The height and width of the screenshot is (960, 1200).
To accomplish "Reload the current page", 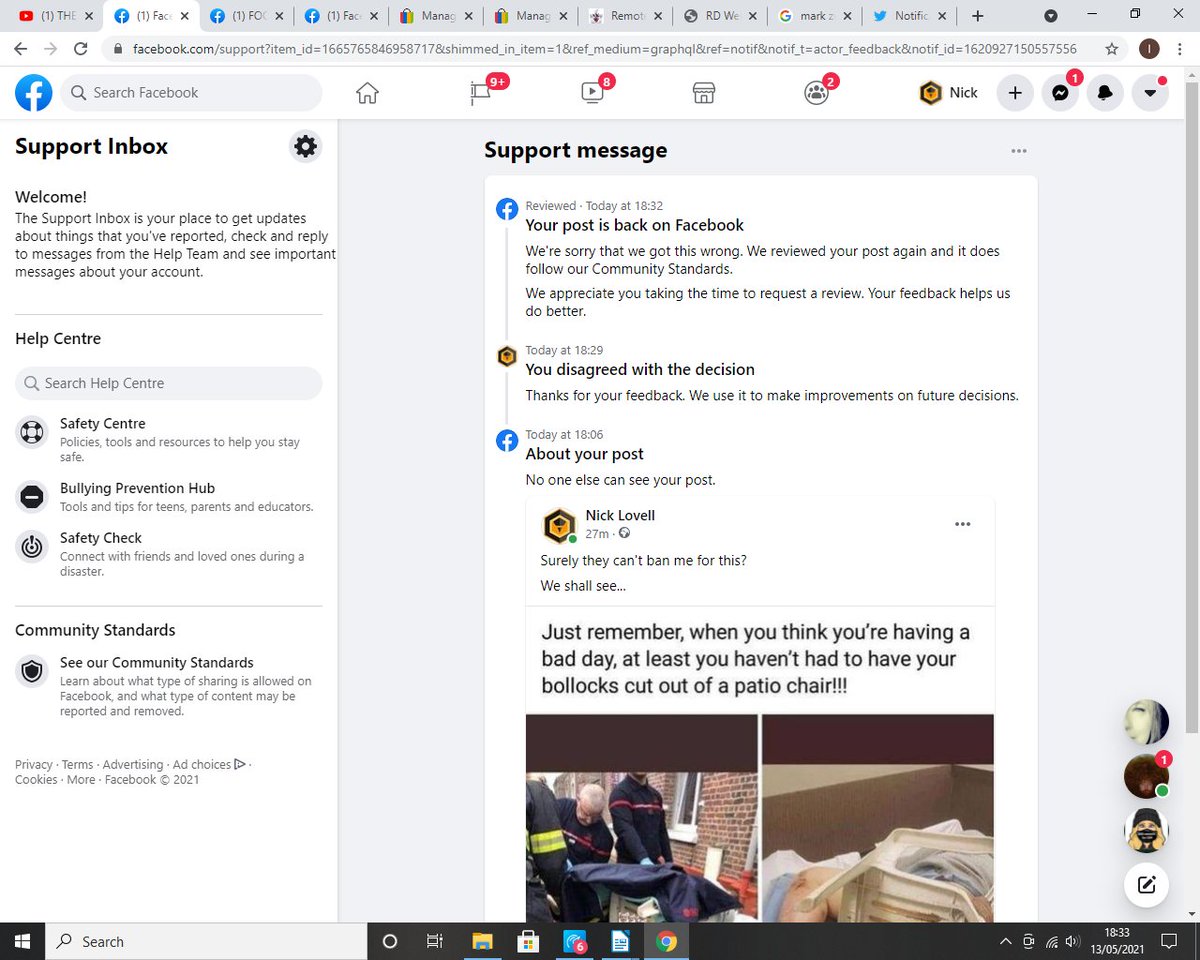I will point(80,49).
